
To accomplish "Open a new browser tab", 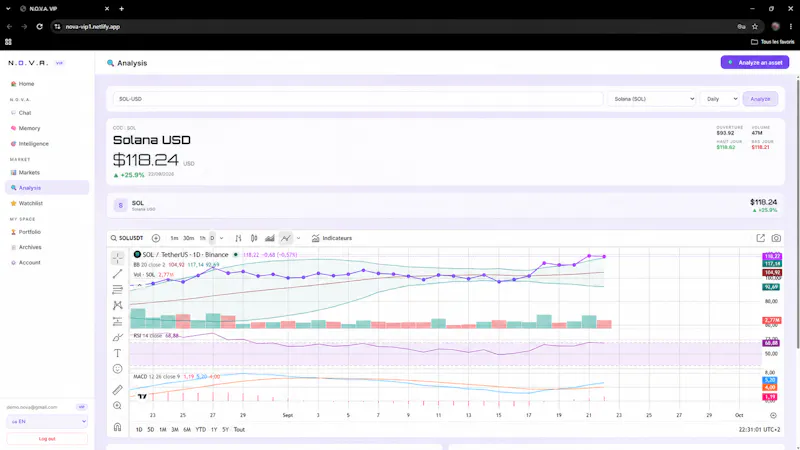I will point(121,9).
